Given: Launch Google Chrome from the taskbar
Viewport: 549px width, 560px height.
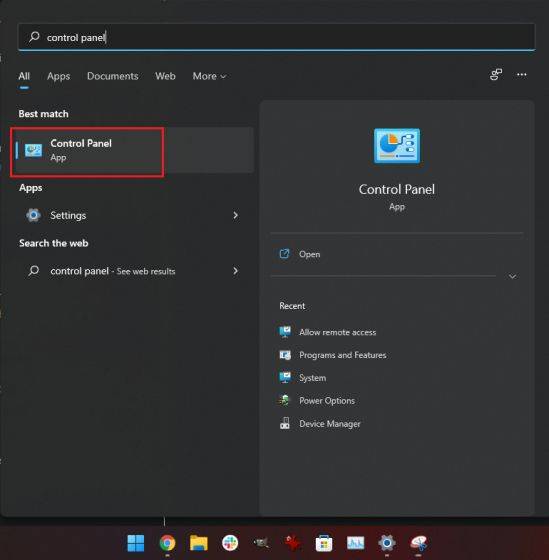Looking at the screenshot, I should [x=167, y=543].
